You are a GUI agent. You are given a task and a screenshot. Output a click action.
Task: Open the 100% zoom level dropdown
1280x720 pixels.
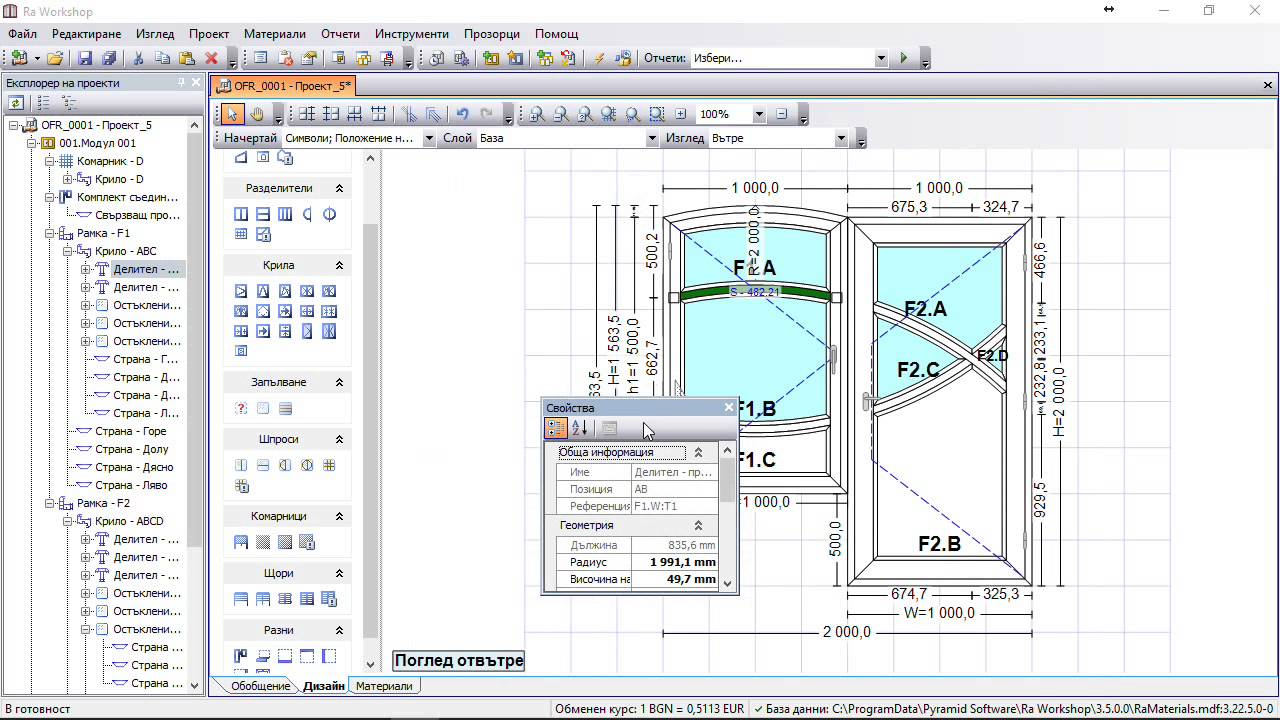pyautogui.click(x=759, y=114)
